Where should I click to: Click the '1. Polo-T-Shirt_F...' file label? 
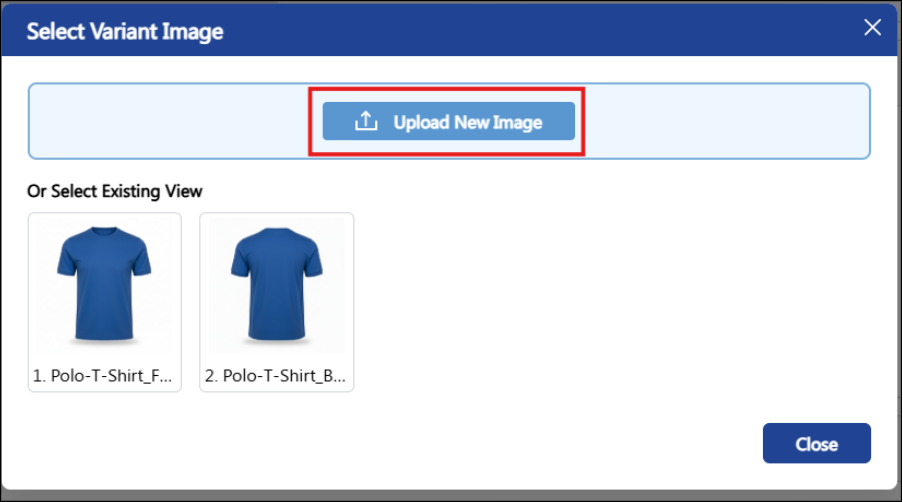click(x=103, y=376)
